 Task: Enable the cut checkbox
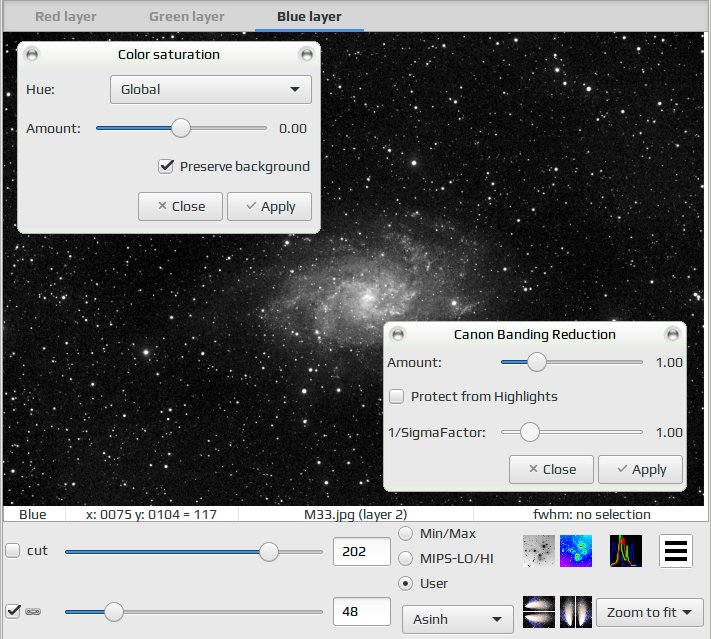(13, 551)
